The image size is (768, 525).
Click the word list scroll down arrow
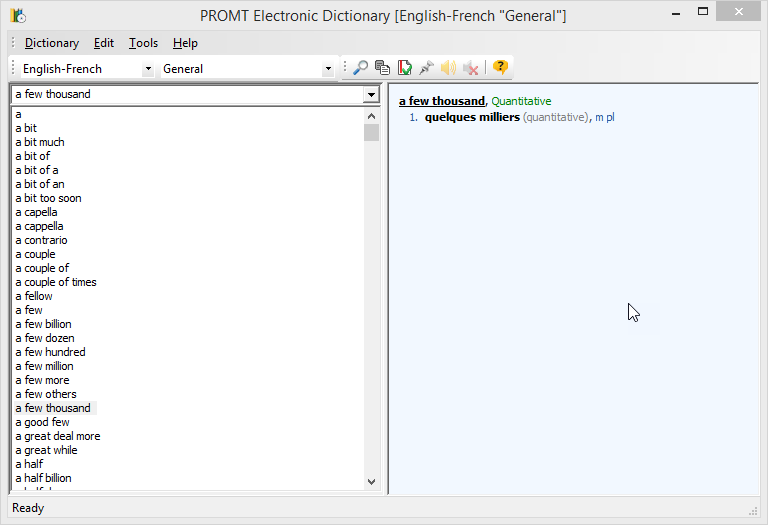(371, 482)
